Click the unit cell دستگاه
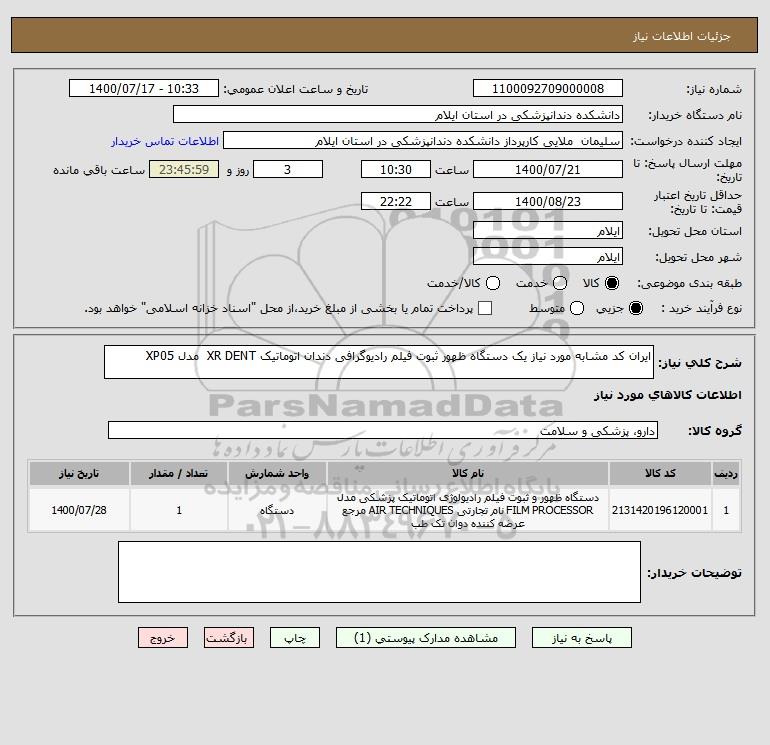770x745 pixels. point(277,510)
